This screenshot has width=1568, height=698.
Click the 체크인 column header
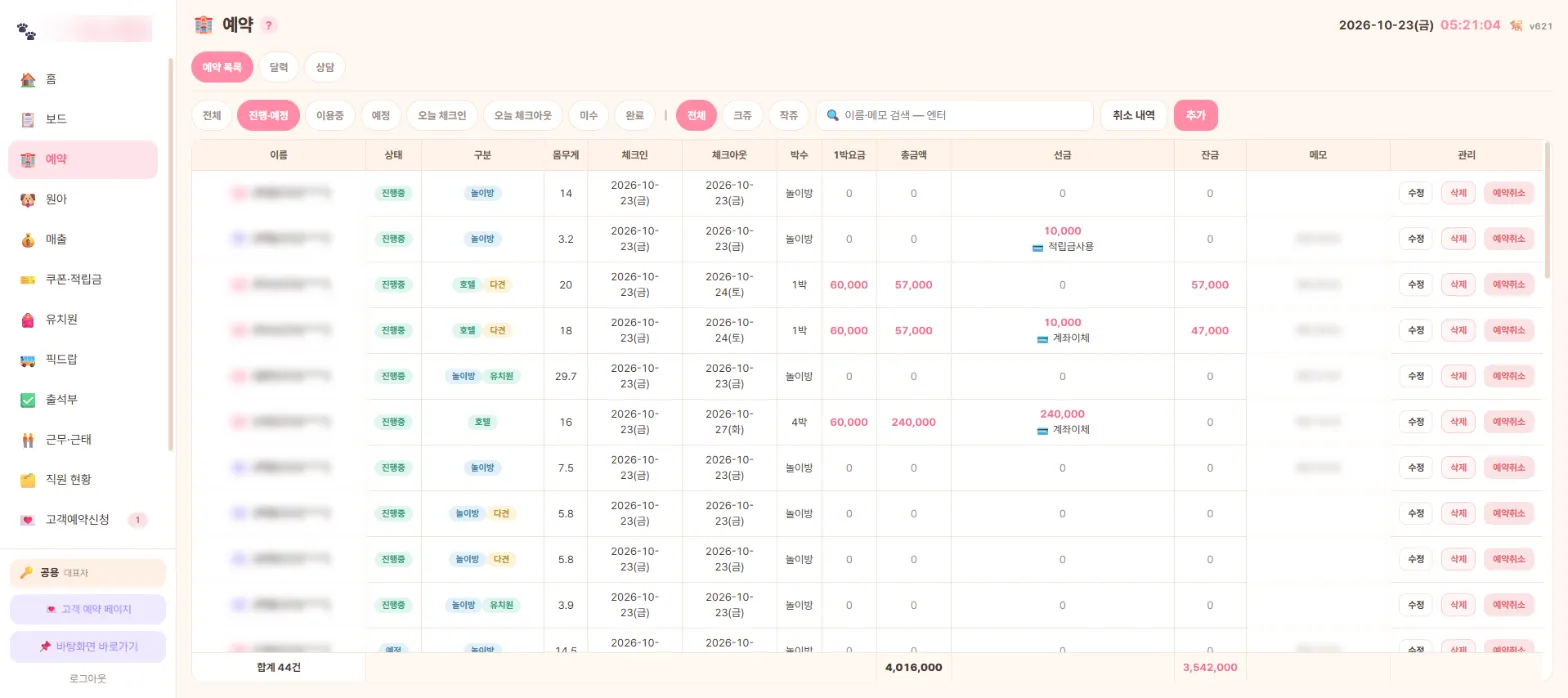(635, 155)
